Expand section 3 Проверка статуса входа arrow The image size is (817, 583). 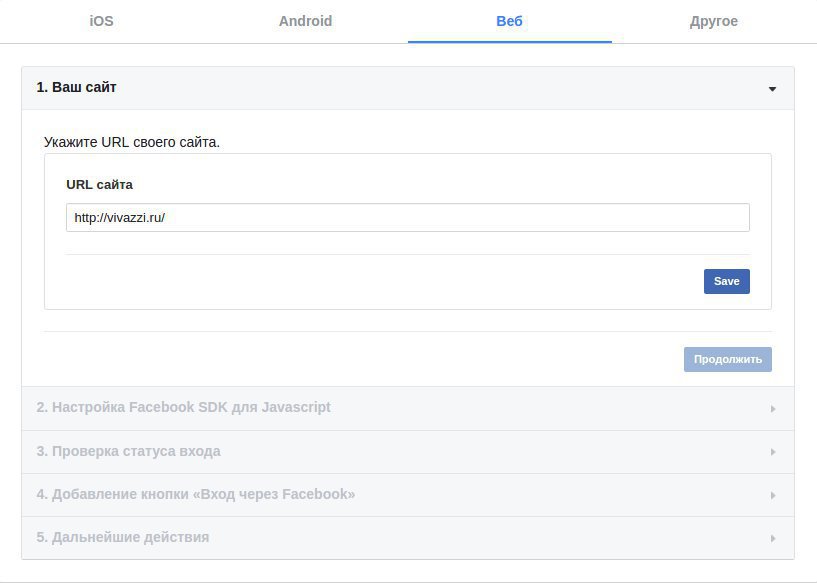tap(773, 452)
